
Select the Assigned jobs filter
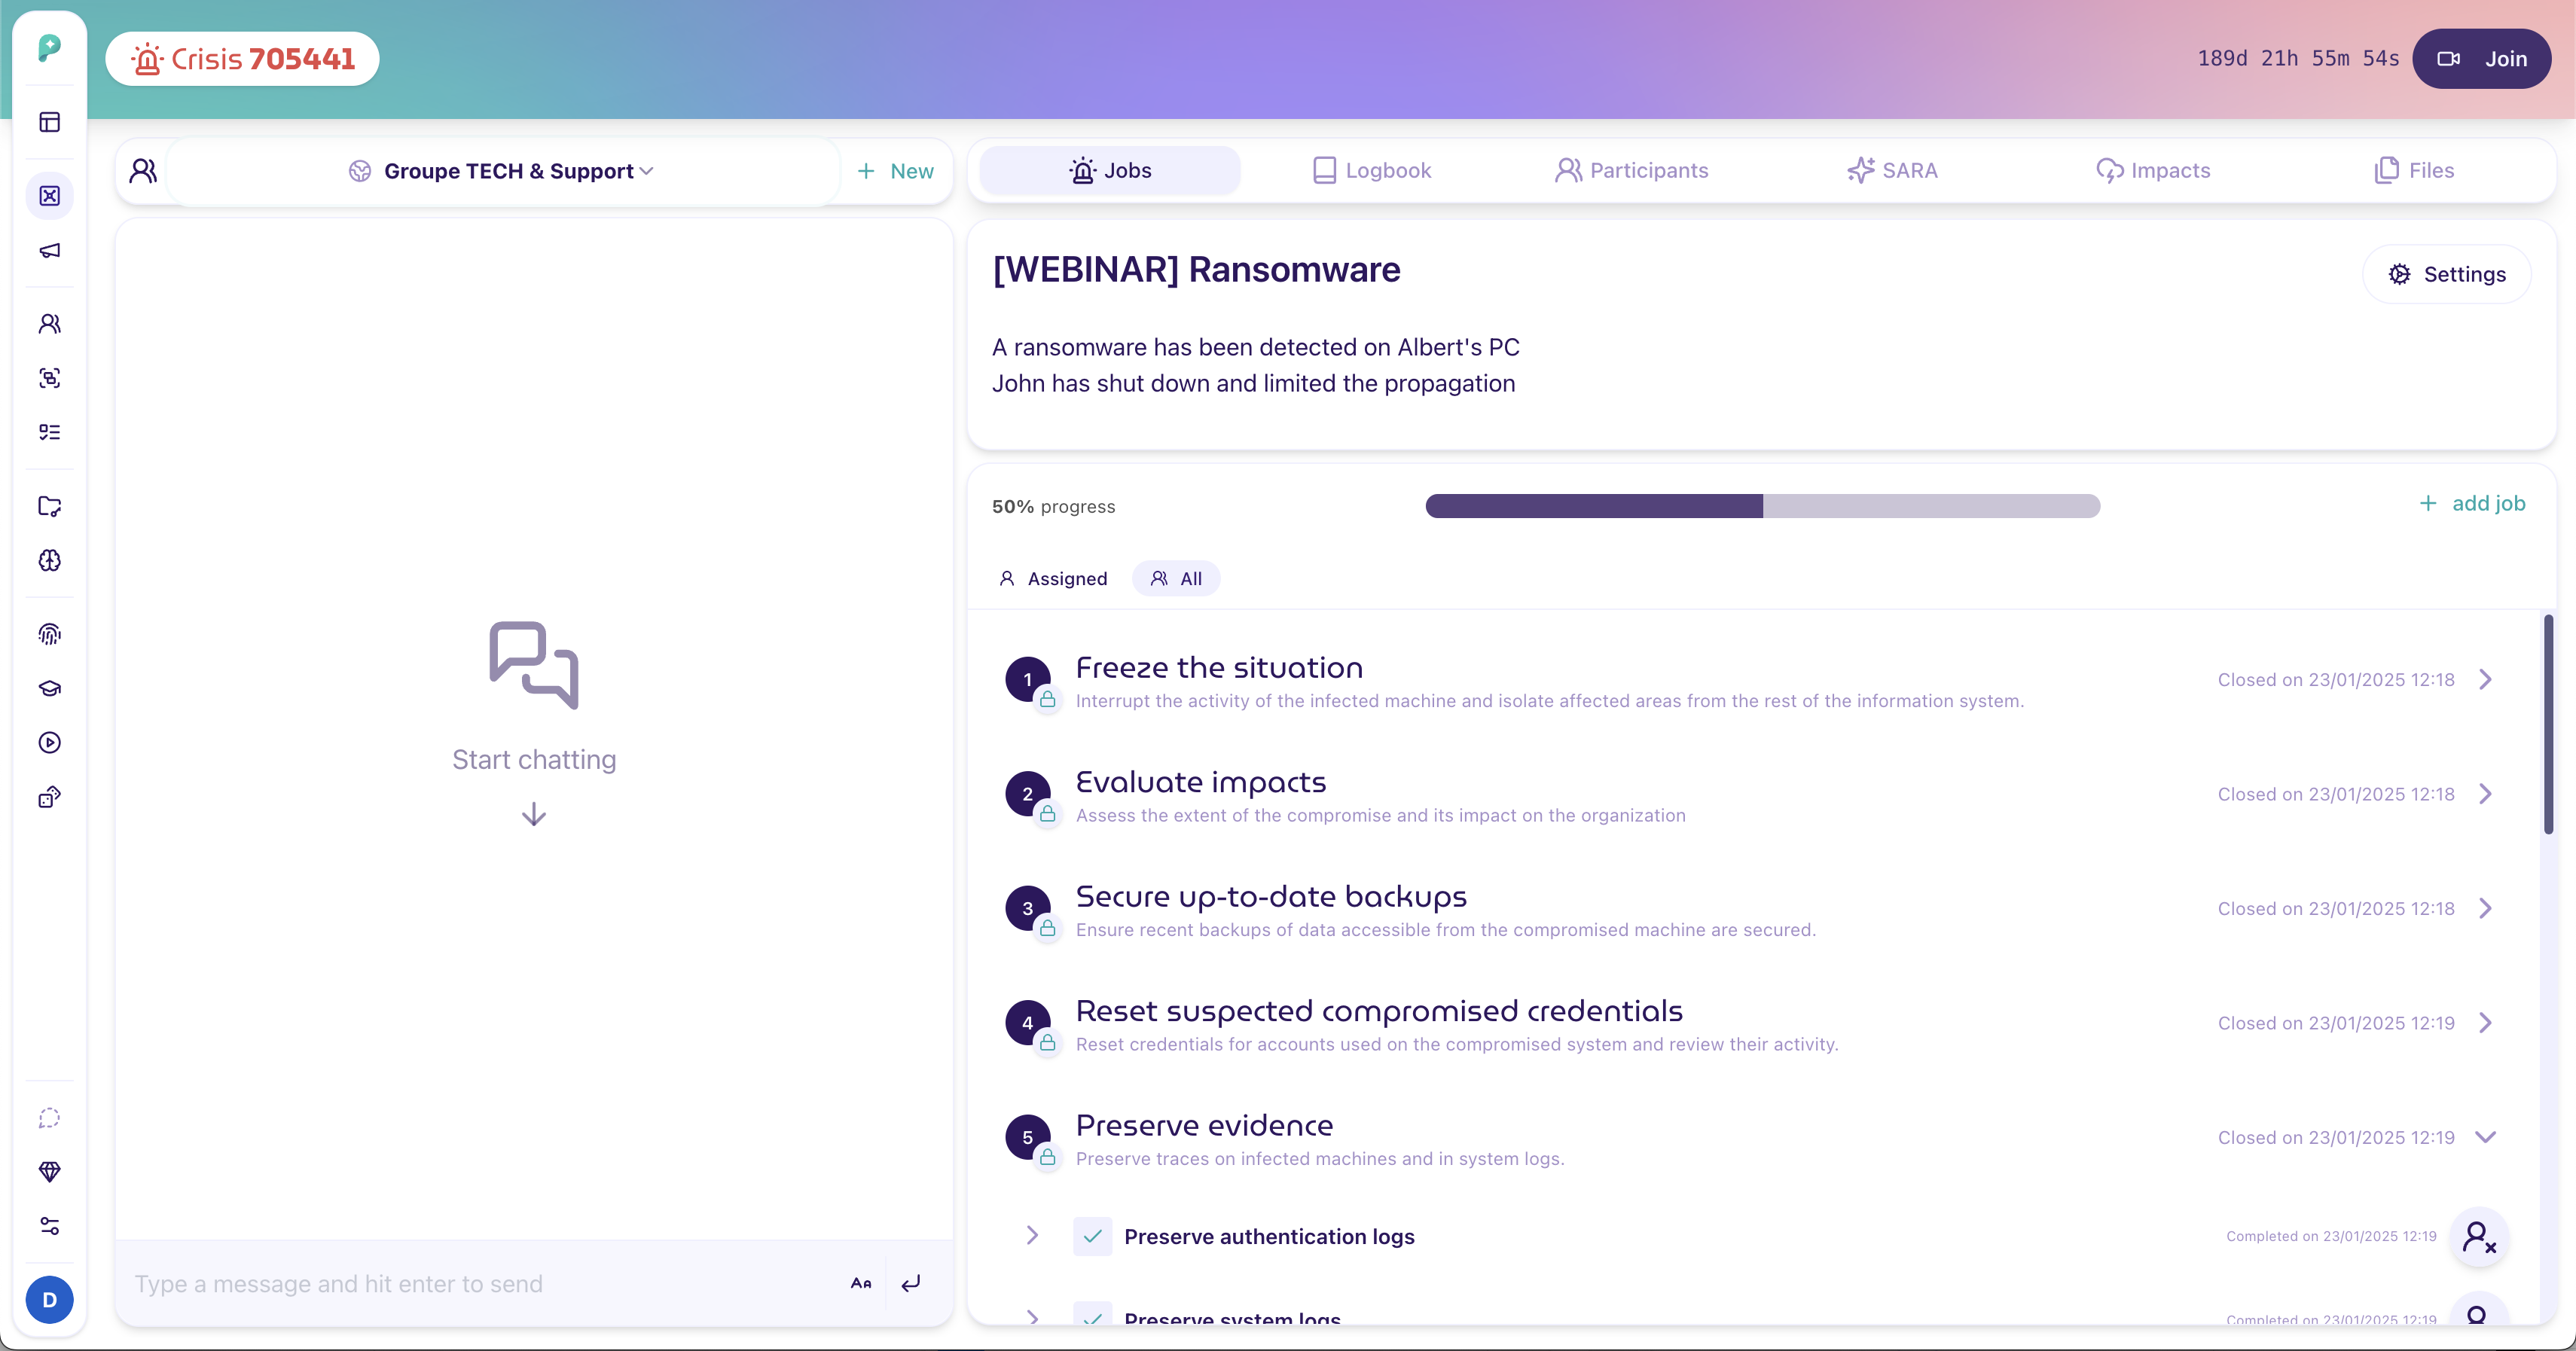[1053, 579]
